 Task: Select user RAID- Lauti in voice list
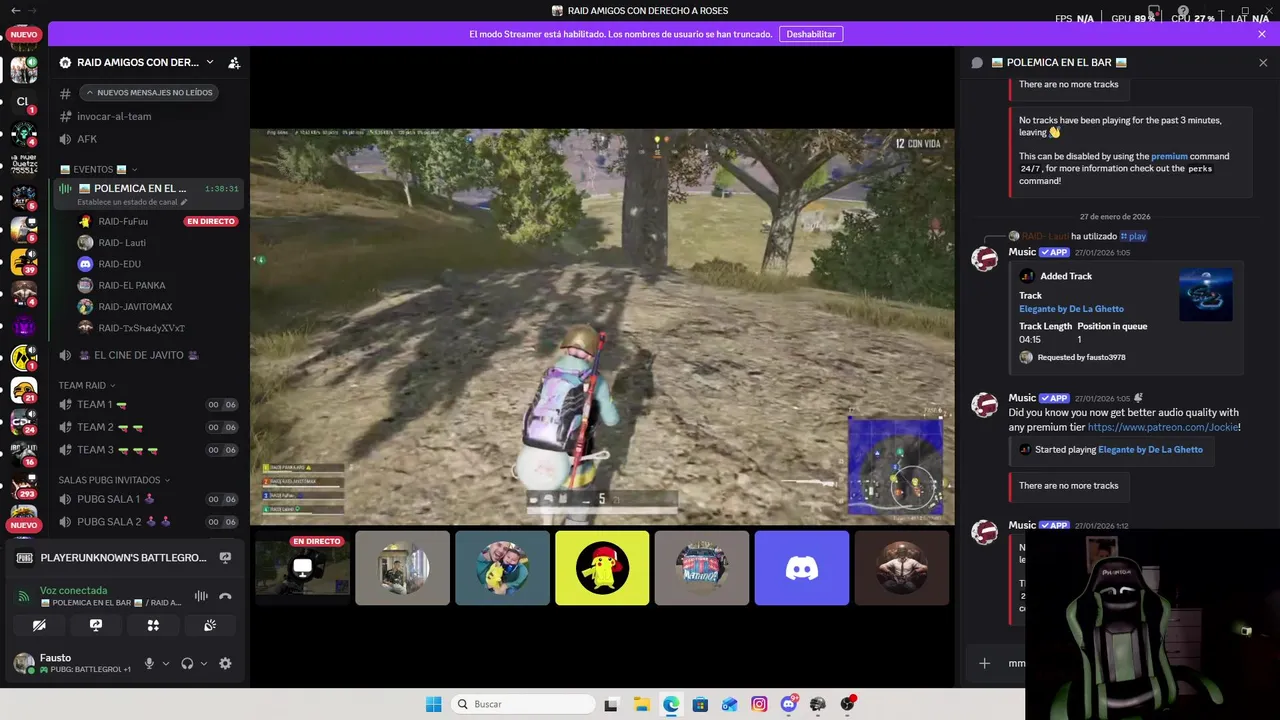point(122,243)
